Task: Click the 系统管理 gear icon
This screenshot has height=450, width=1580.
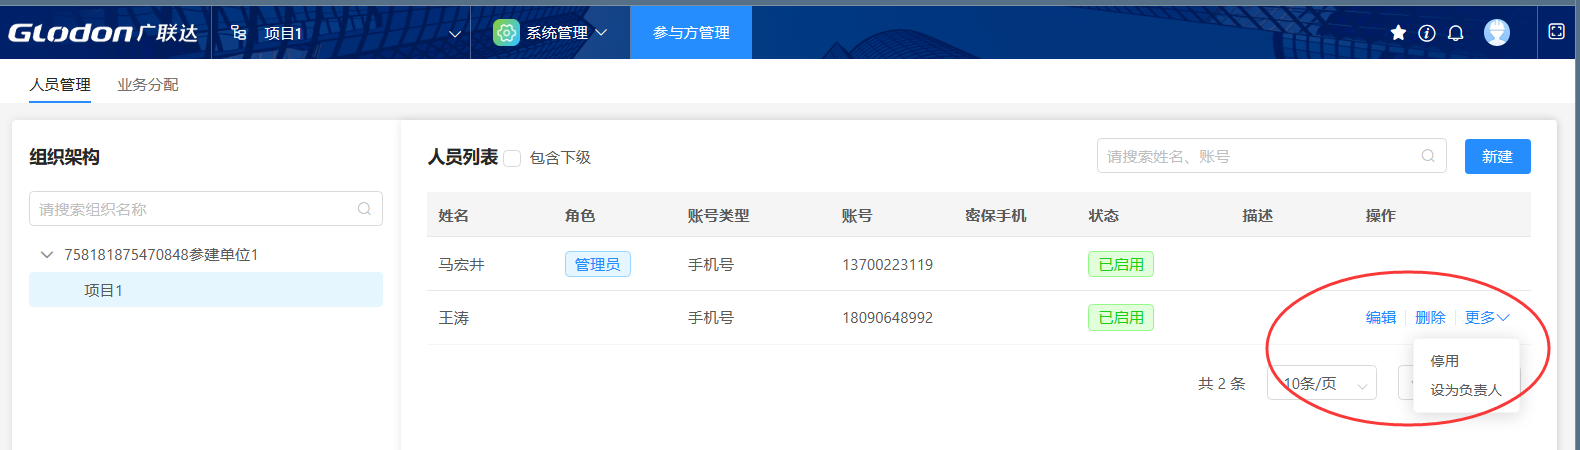Action: [507, 33]
